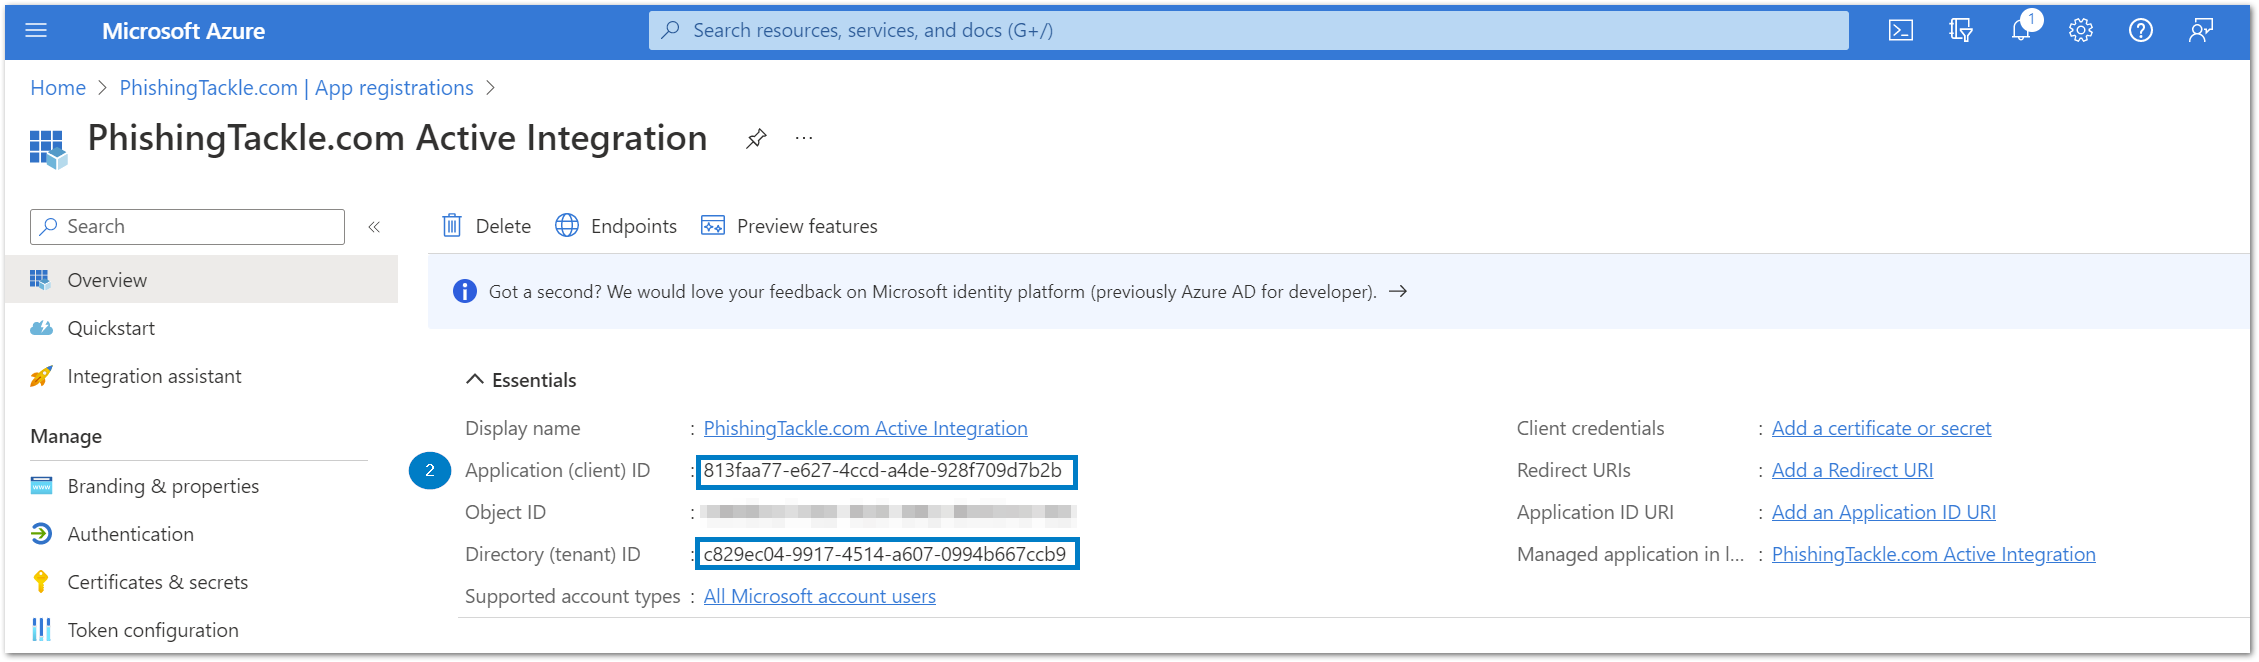2259x662 pixels.
Task: Click the blue info icon in banner
Action: 465,291
